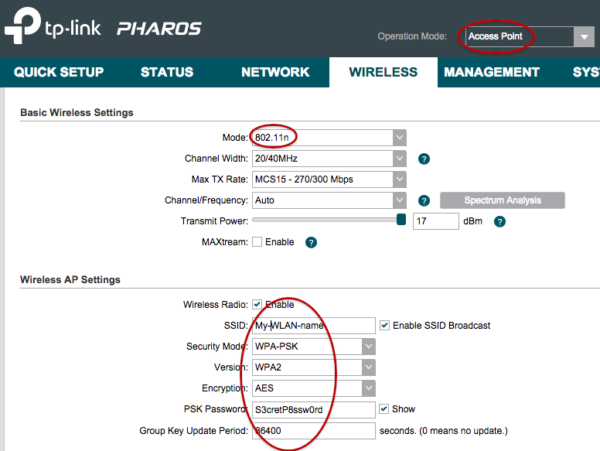Screen dimensions: 600x451
Task: Click the Group Key Update Period field
Action: [x=314, y=431]
